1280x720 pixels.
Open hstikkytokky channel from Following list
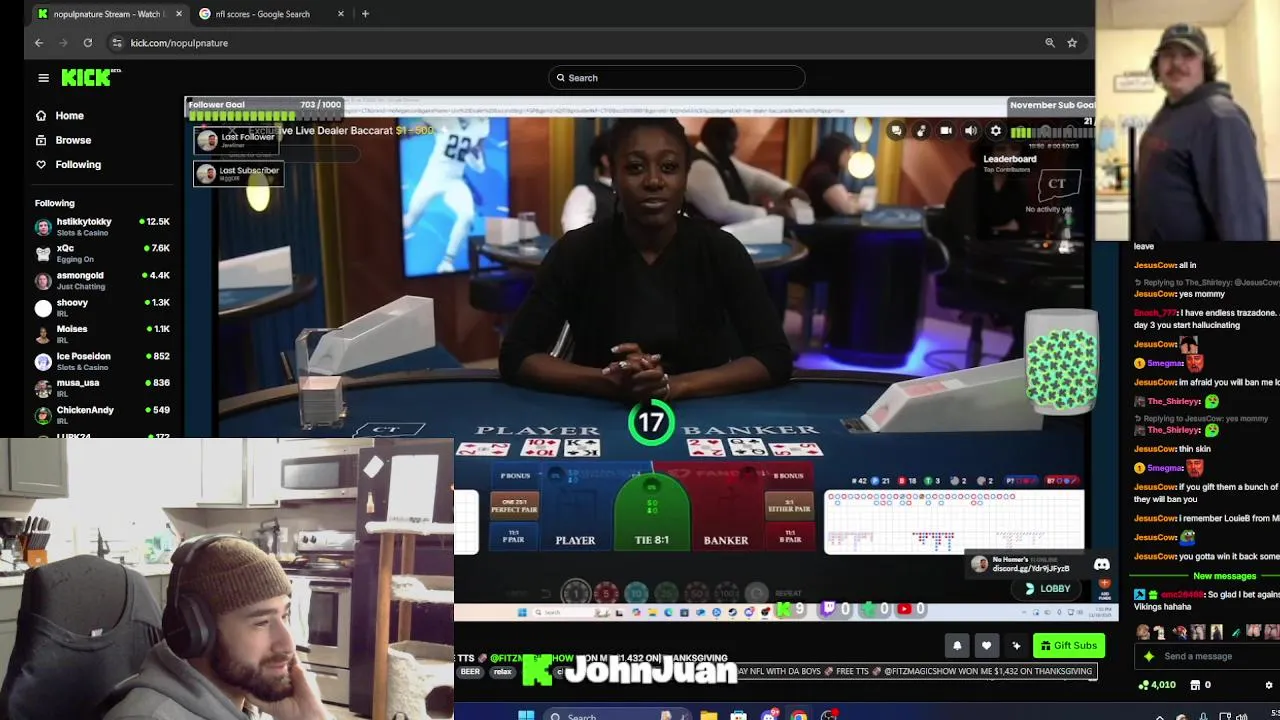[102, 227]
